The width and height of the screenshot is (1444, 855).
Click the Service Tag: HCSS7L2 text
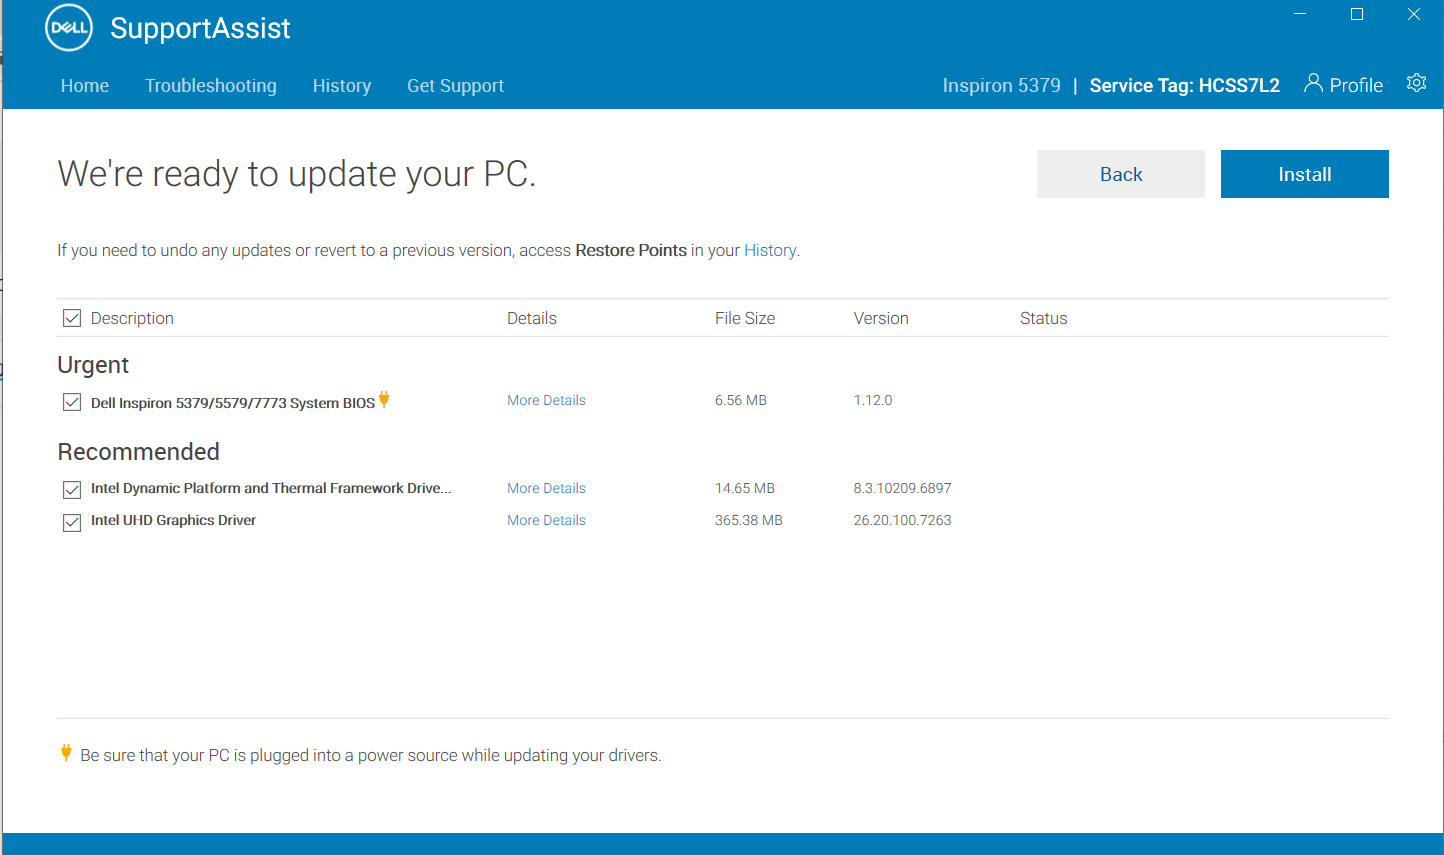(x=1185, y=86)
